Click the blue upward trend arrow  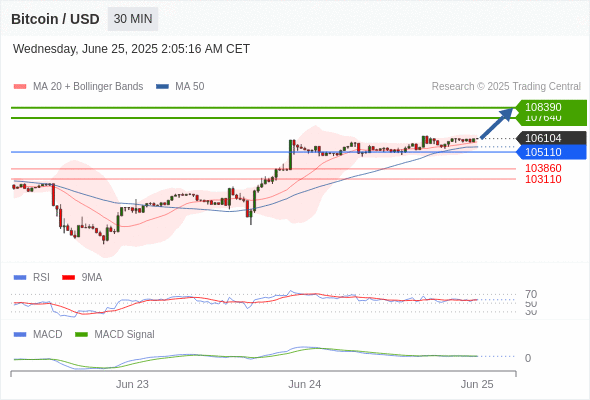coord(497,123)
